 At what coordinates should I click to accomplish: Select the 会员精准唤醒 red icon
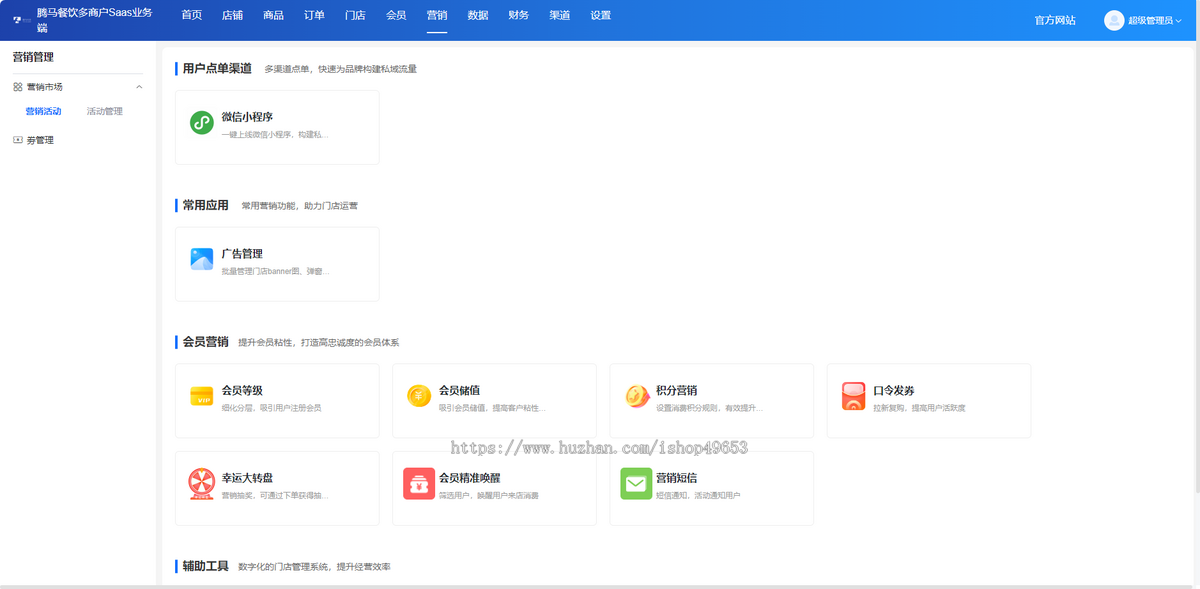tap(419, 484)
